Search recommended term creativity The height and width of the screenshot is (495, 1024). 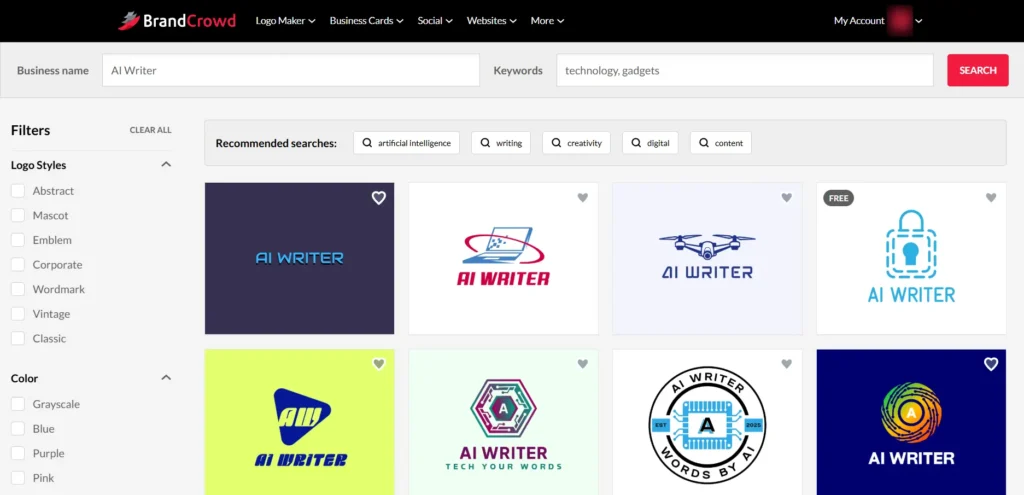coord(576,143)
